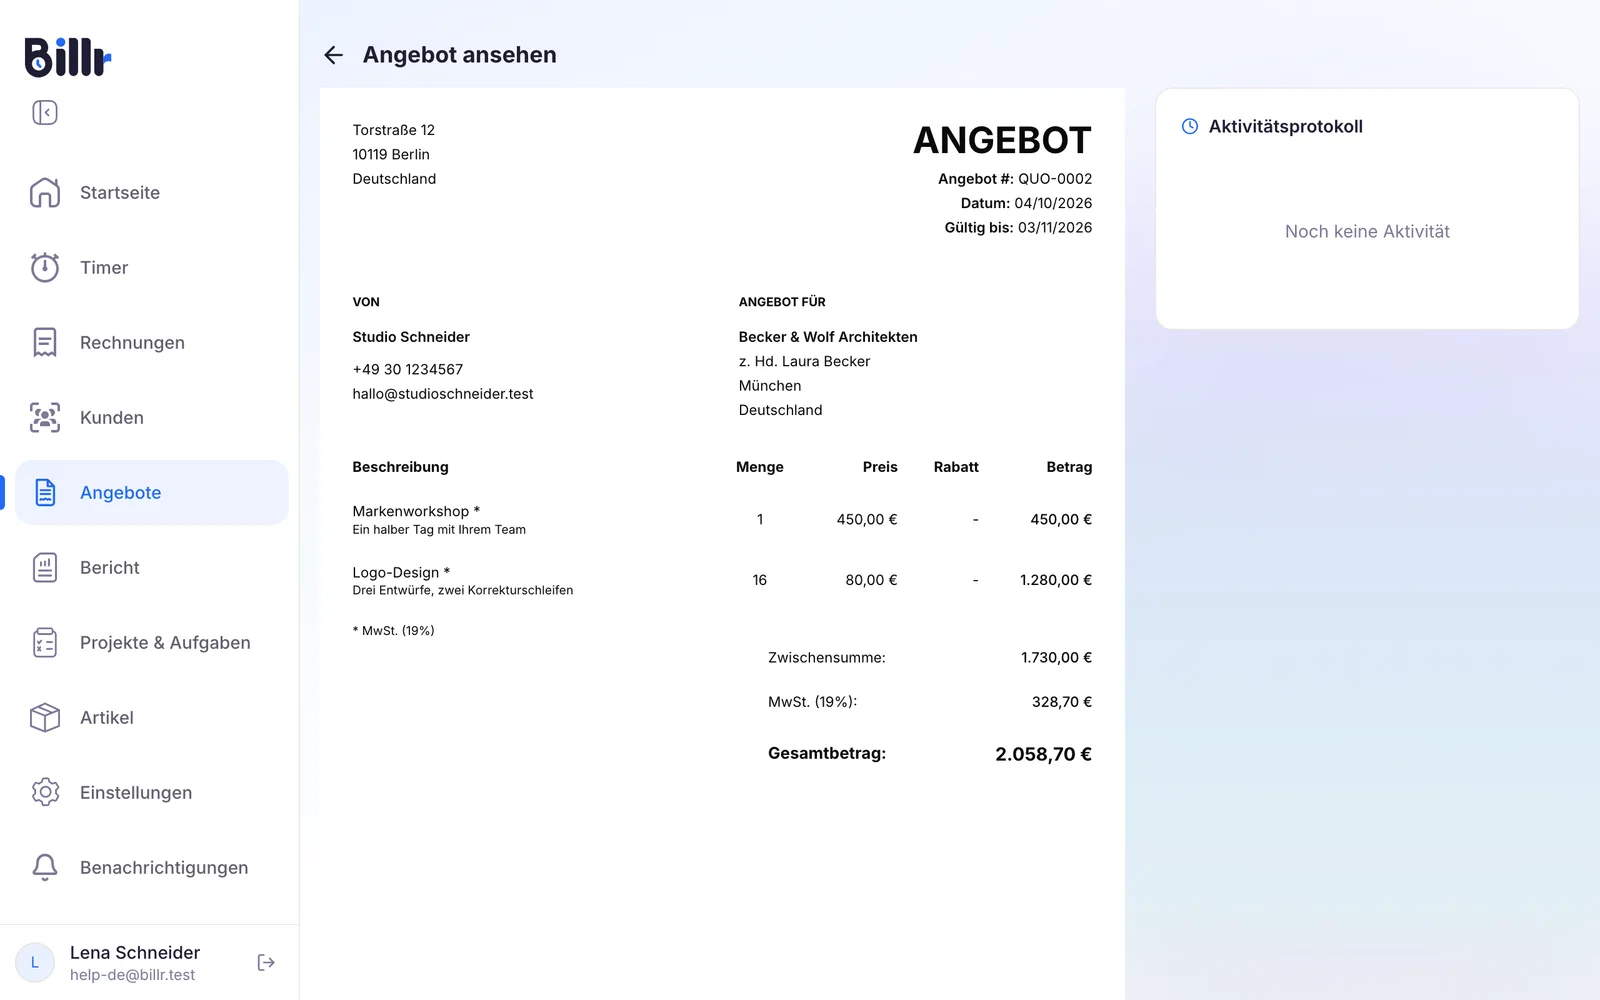Click the client name Becker & Wolf Architekten
The width and height of the screenshot is (1600, 1000).
click(828, 337)
